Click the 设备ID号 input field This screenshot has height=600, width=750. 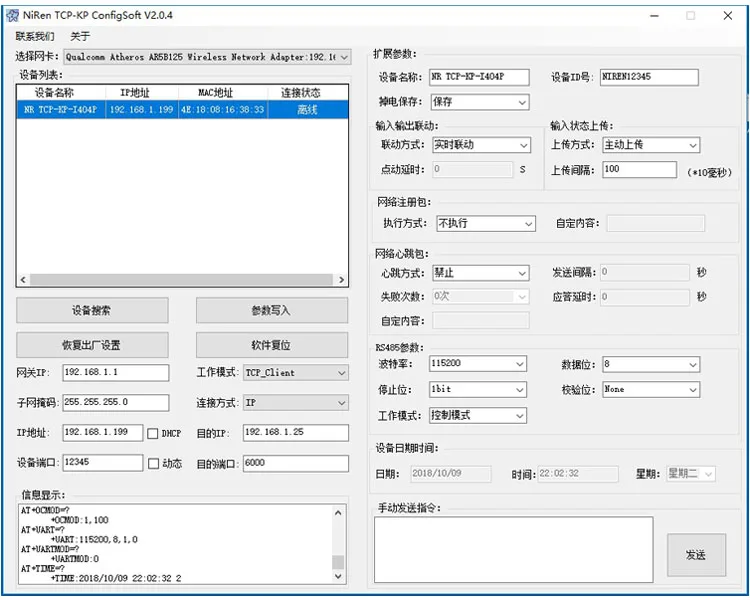[x=649, y=77]
